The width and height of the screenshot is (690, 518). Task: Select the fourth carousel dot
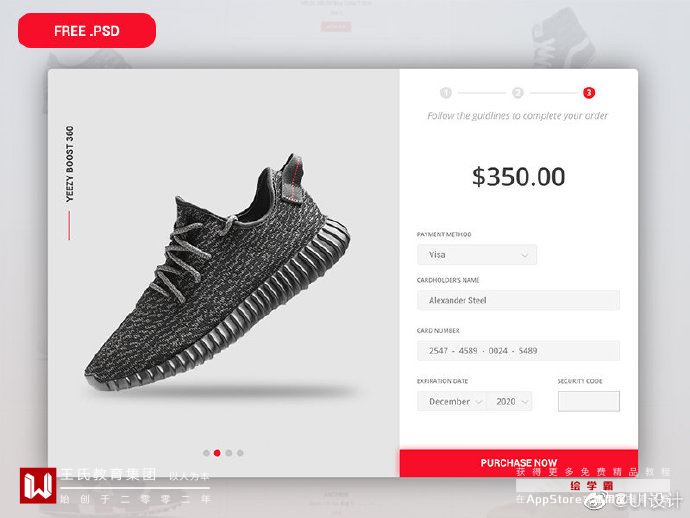(240, 453)
